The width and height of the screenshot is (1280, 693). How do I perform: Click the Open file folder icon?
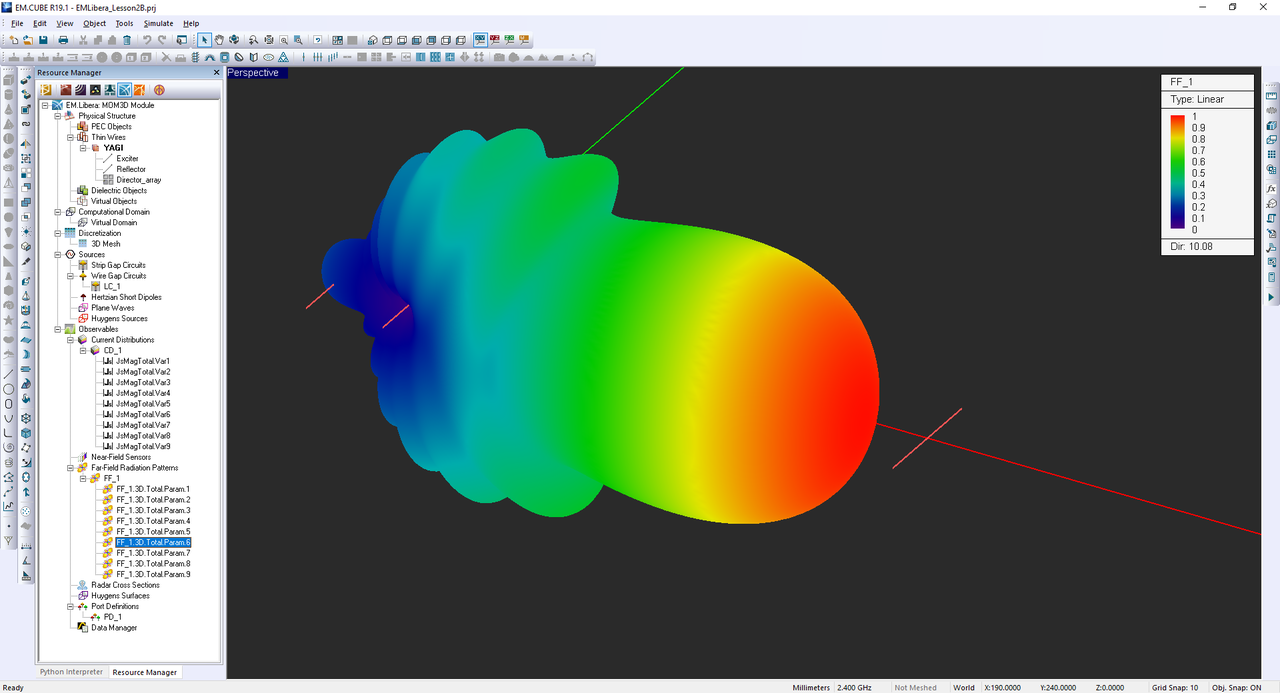click(x=27, y=40)
